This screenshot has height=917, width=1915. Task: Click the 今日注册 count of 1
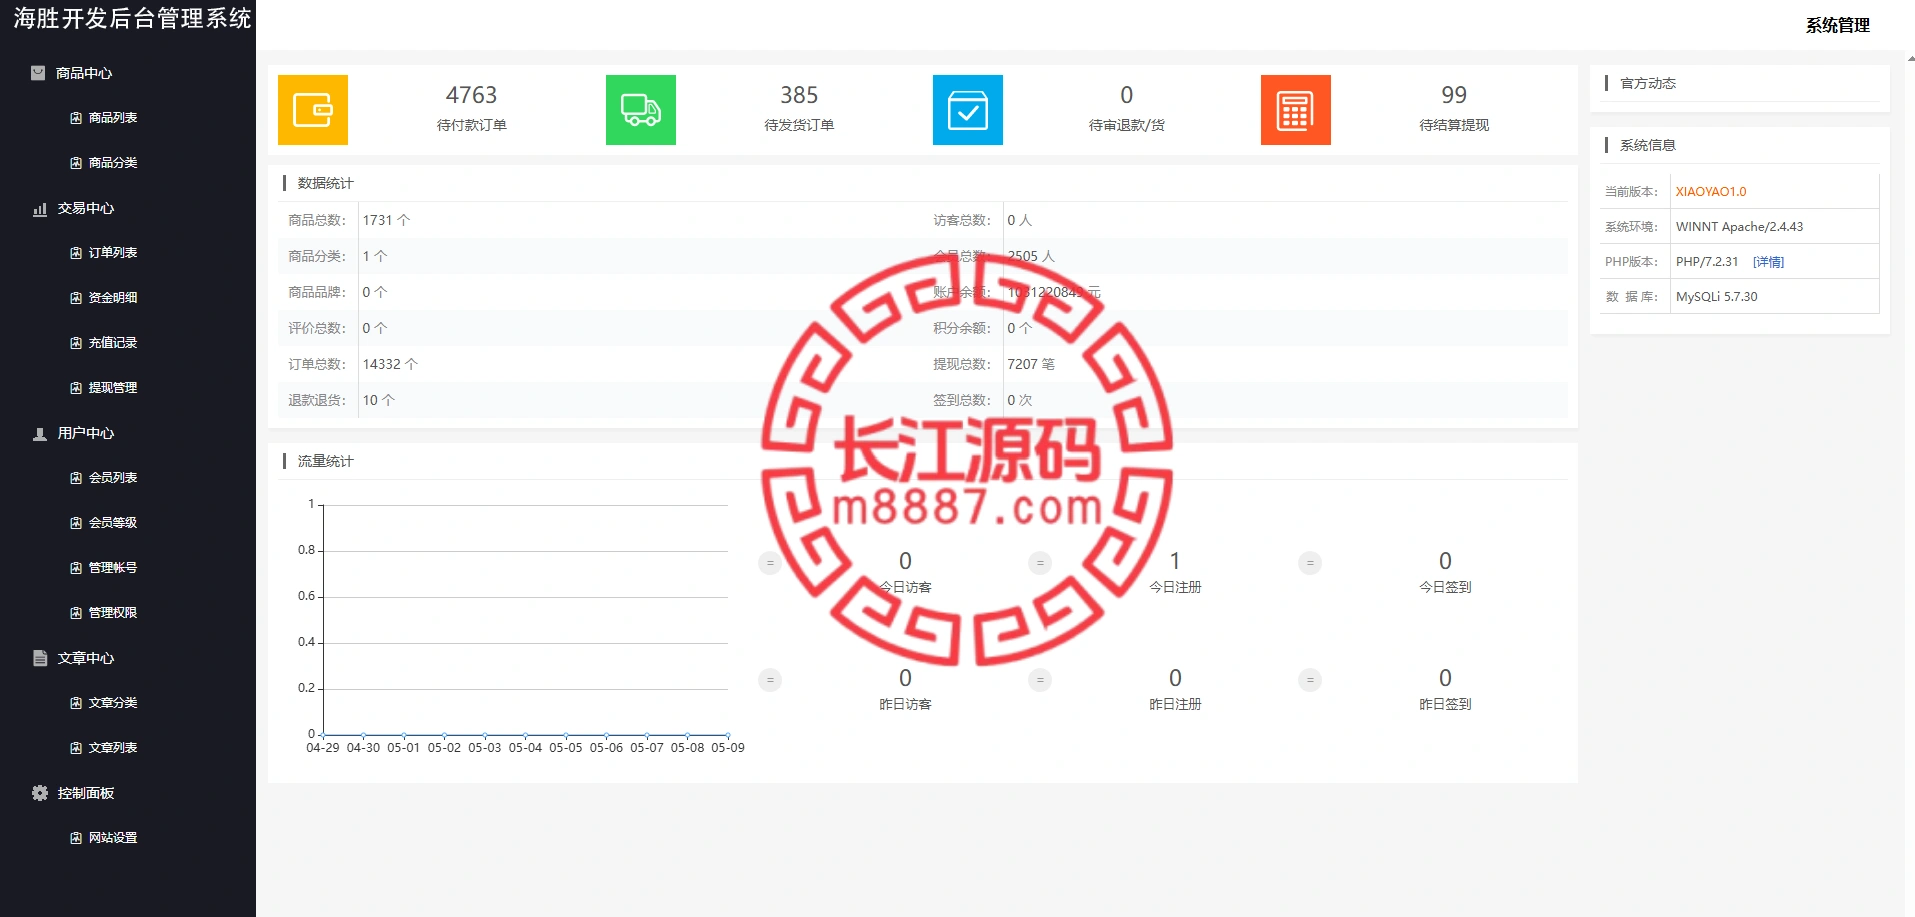click(1175, 561)
